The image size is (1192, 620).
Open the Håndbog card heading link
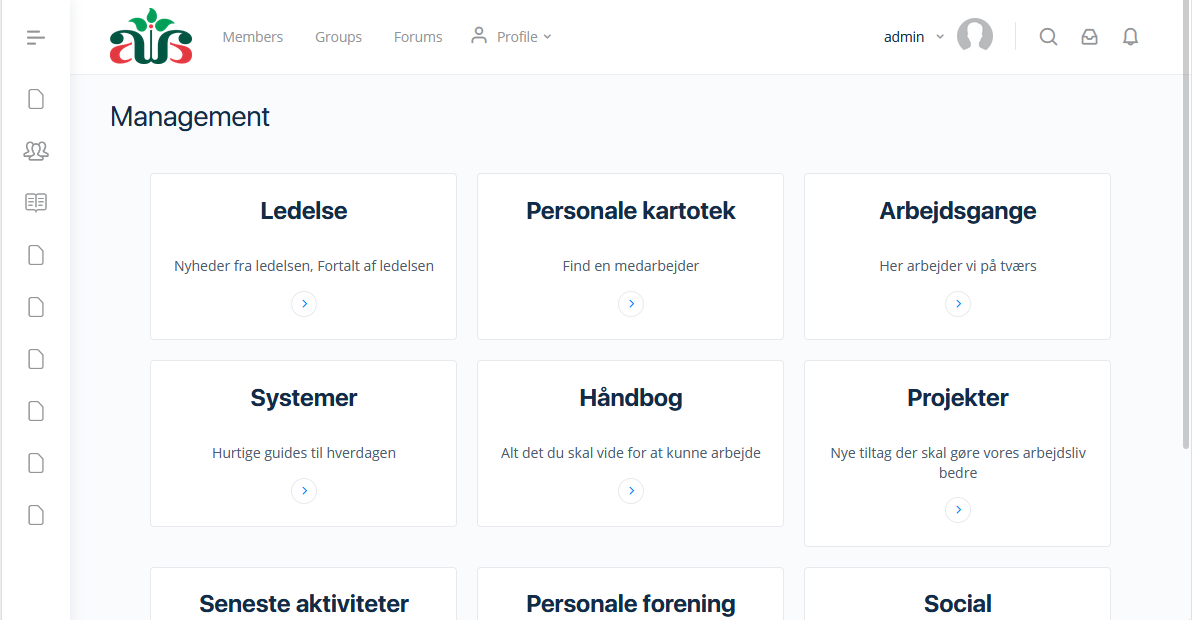click(631, 398)
